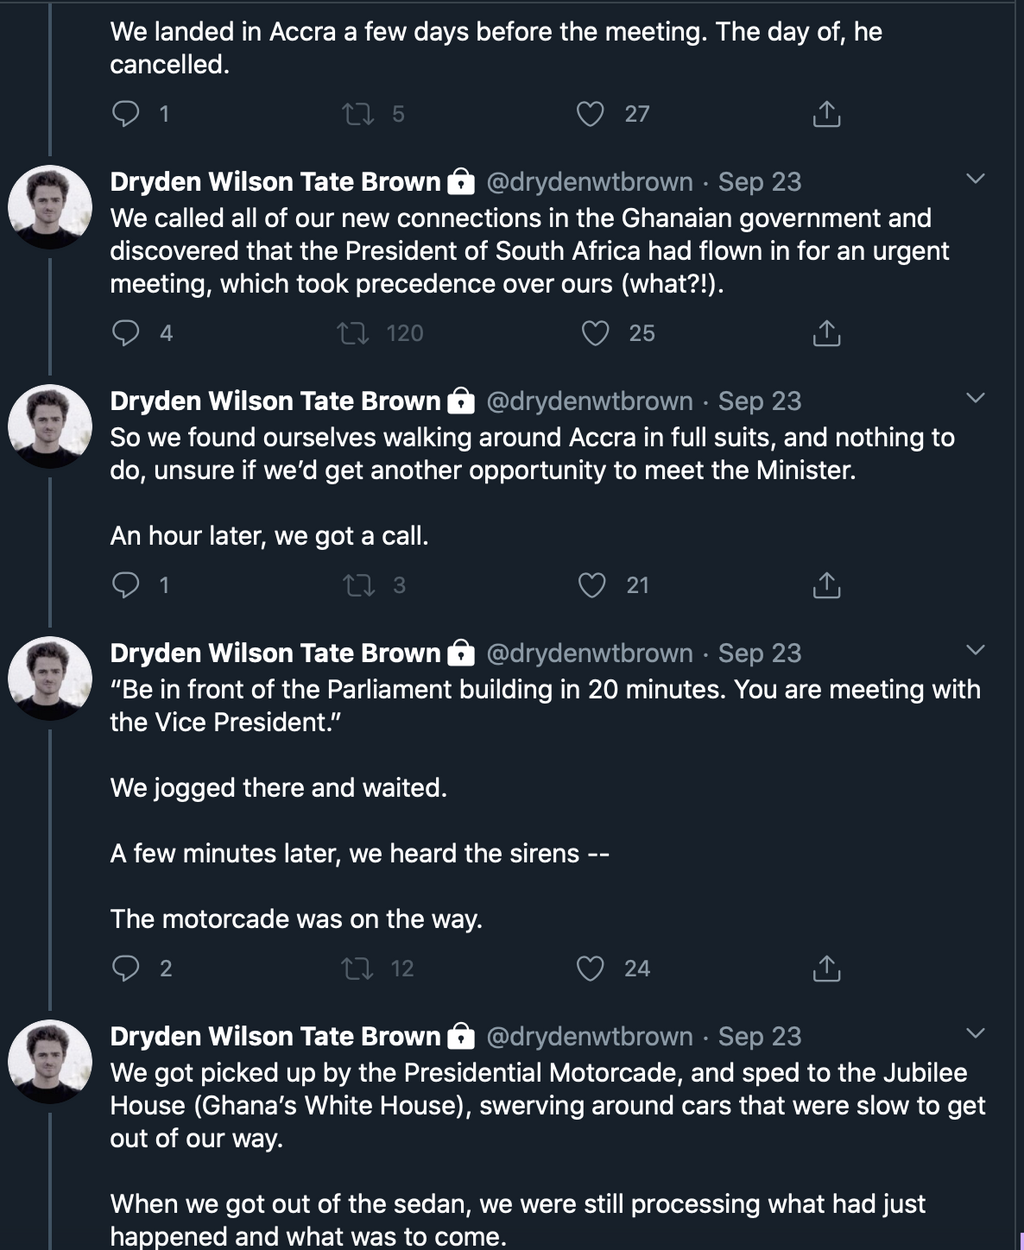The height and width of the screenshot is (1250, 1024).
Task: Reply to the 'motorcade was on the way' tweet
Action: [x=126, y=968]
